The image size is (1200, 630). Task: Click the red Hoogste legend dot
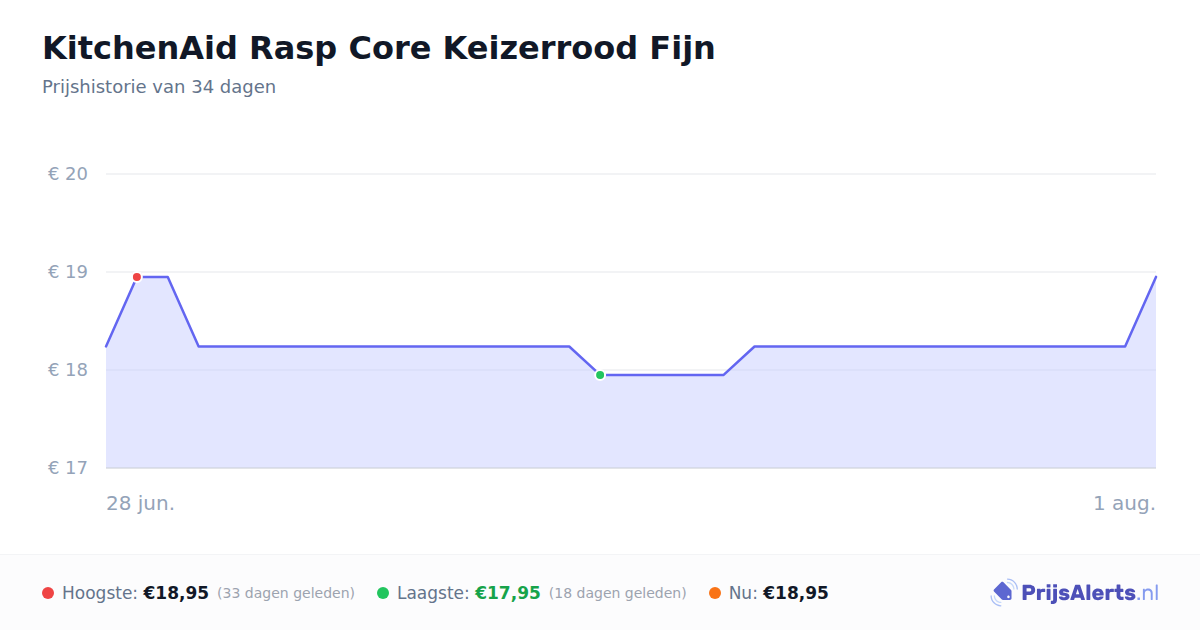(x=48, y=593)
